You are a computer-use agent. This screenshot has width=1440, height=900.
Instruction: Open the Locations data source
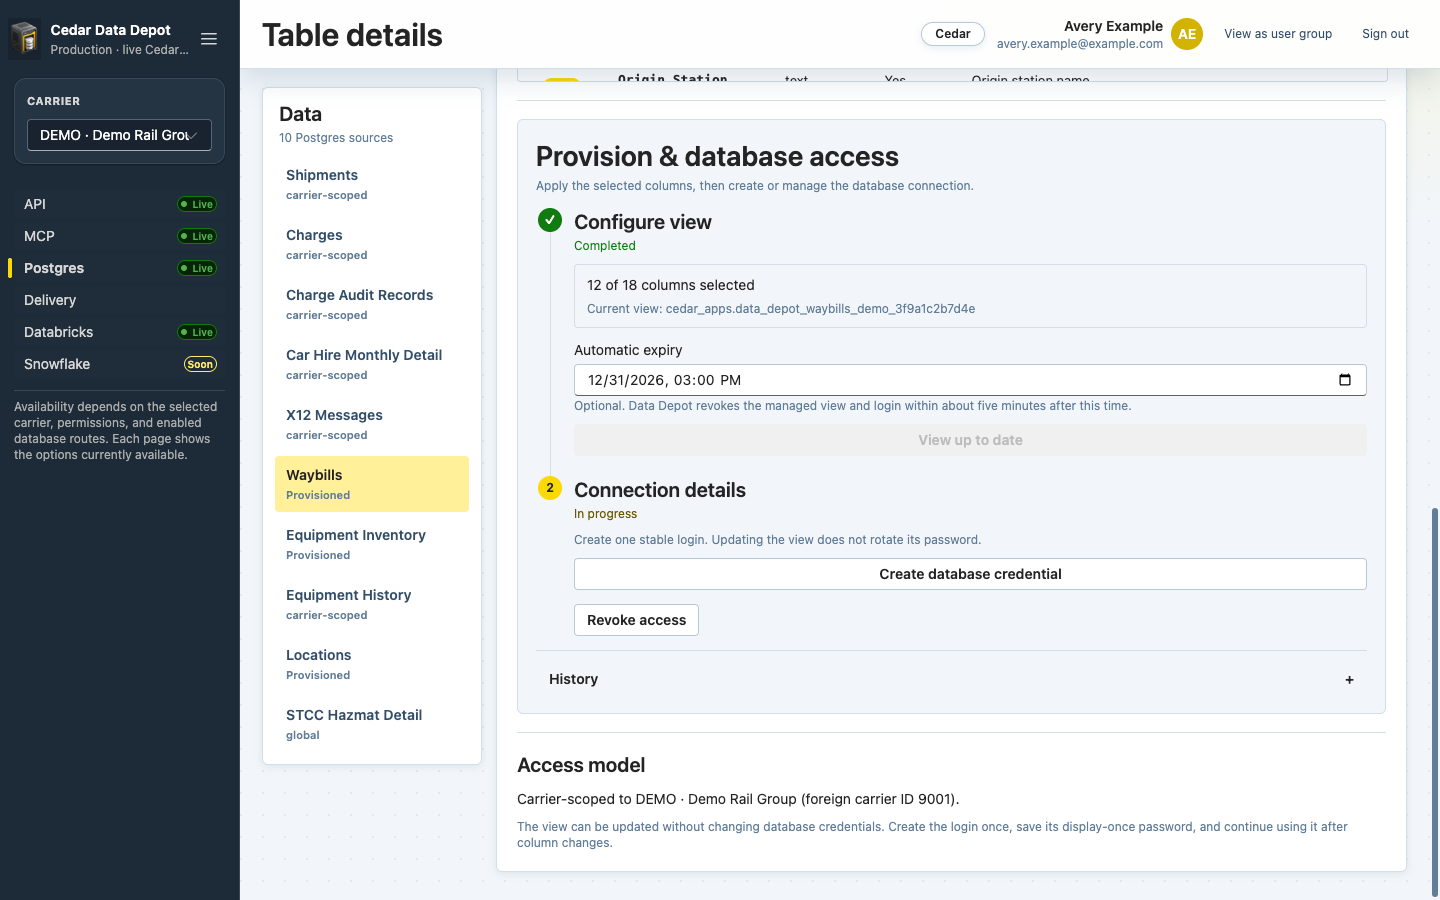(x=372, y=664)
